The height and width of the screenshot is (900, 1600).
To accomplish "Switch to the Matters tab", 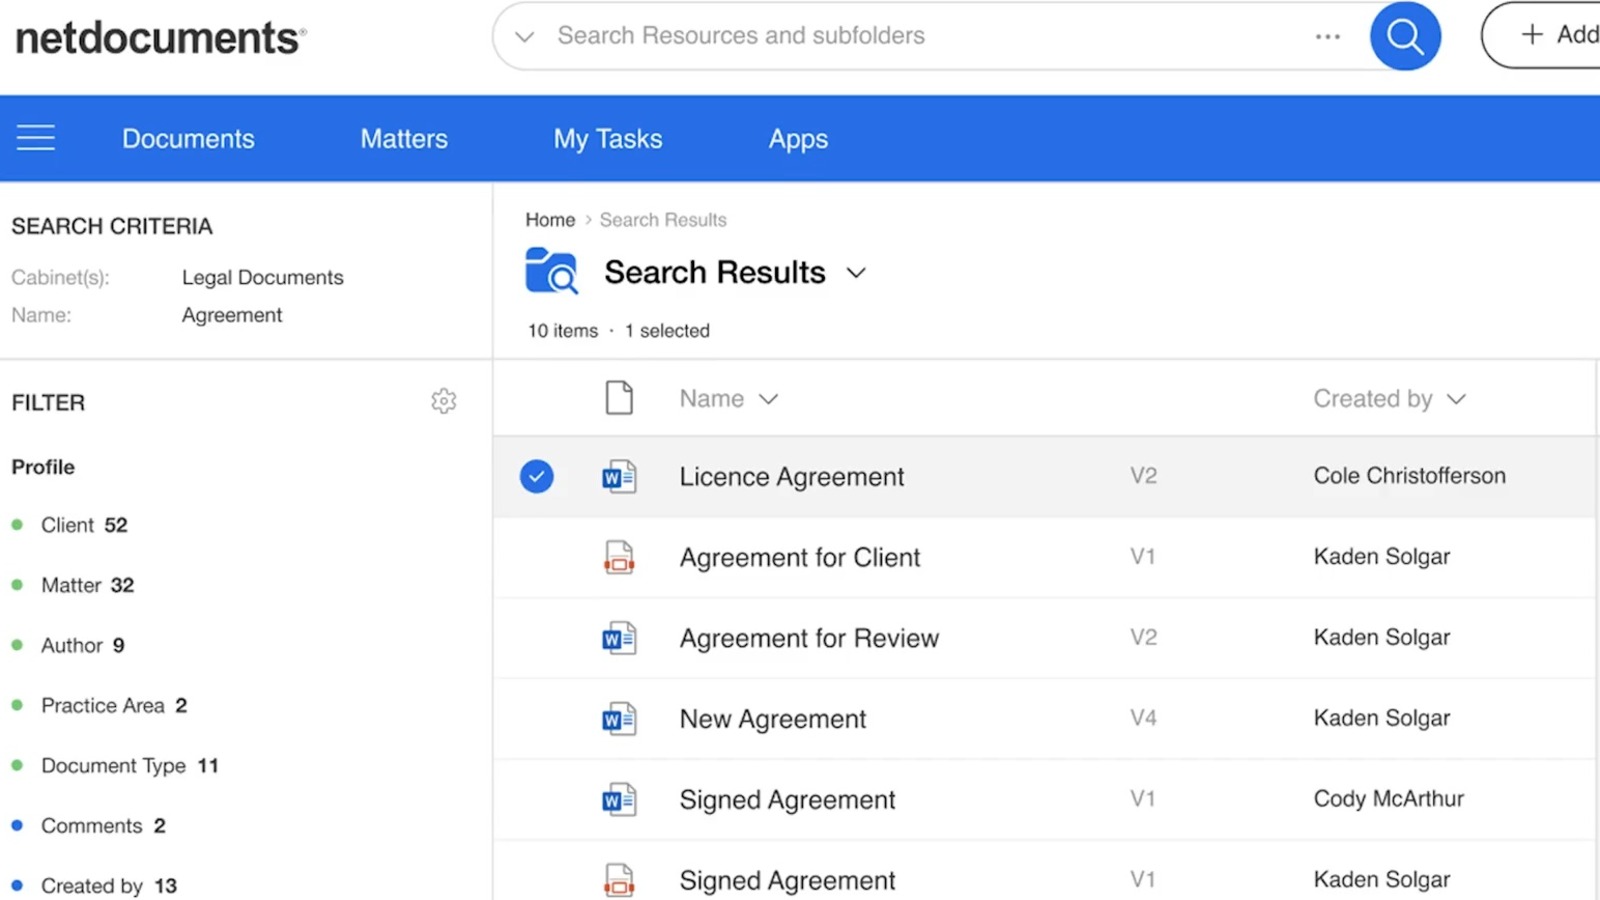I will [x=404, y=138].
